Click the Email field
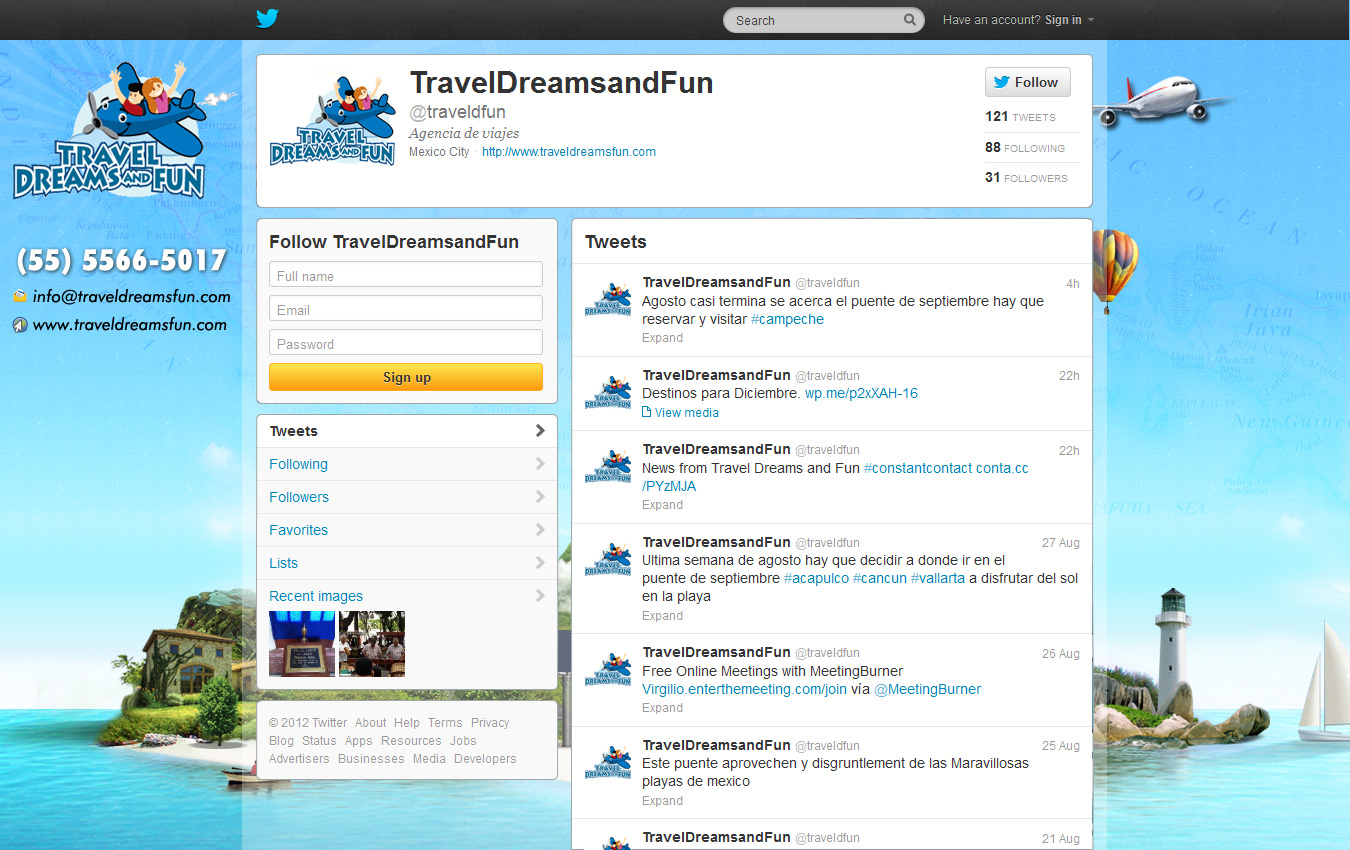The width and height of the screenshot is (1350, 850). 406,309
